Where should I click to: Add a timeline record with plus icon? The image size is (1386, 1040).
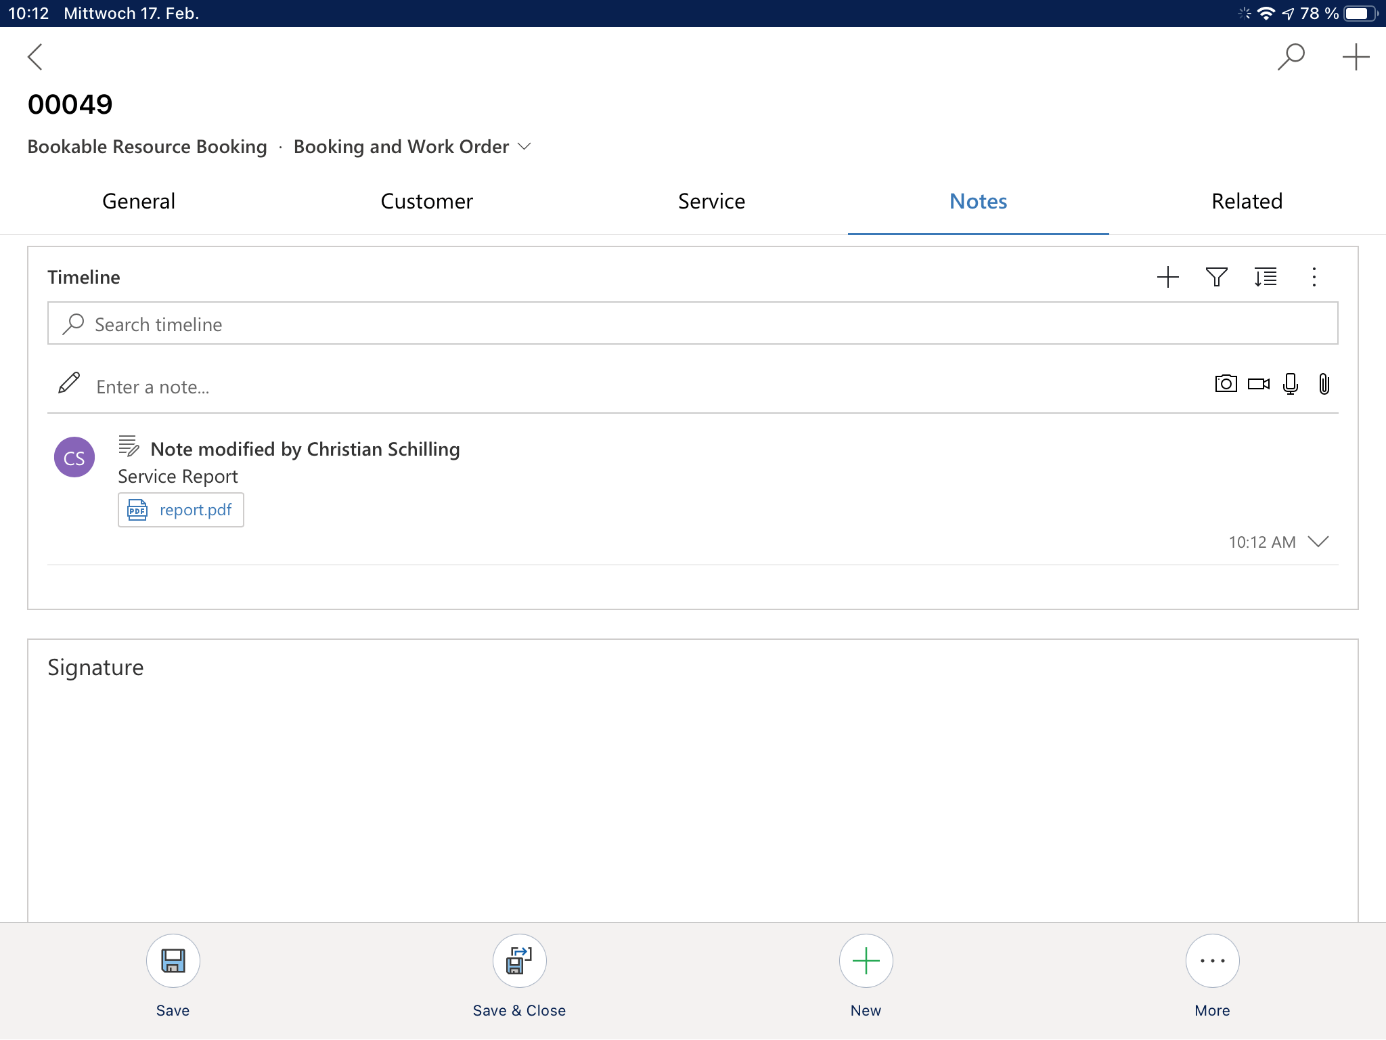pyautogui.click(x=1167, y=277)
